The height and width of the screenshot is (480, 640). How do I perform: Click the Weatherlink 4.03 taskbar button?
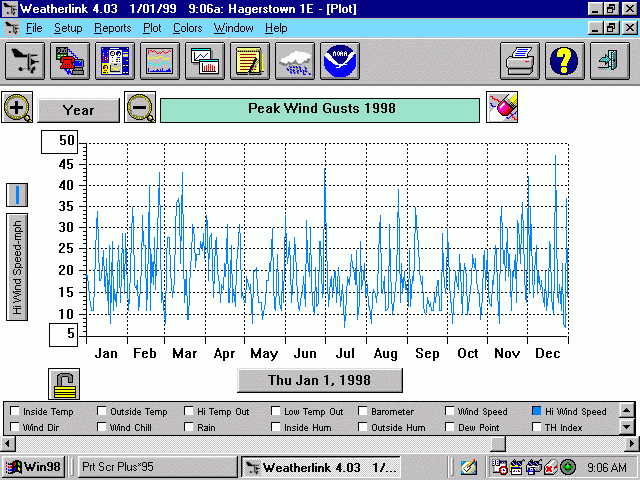pyautogui.click(x=321, y=467)
